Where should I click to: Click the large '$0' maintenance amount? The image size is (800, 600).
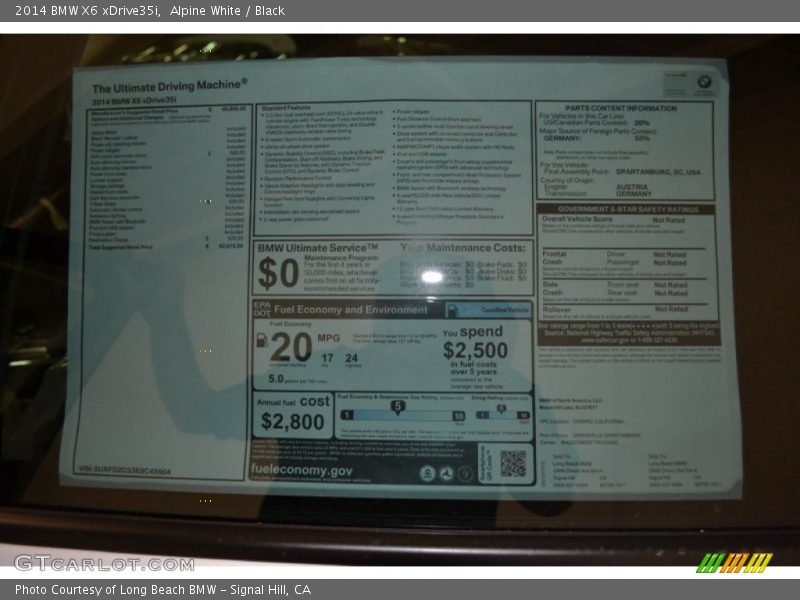(x=278, y=273)
